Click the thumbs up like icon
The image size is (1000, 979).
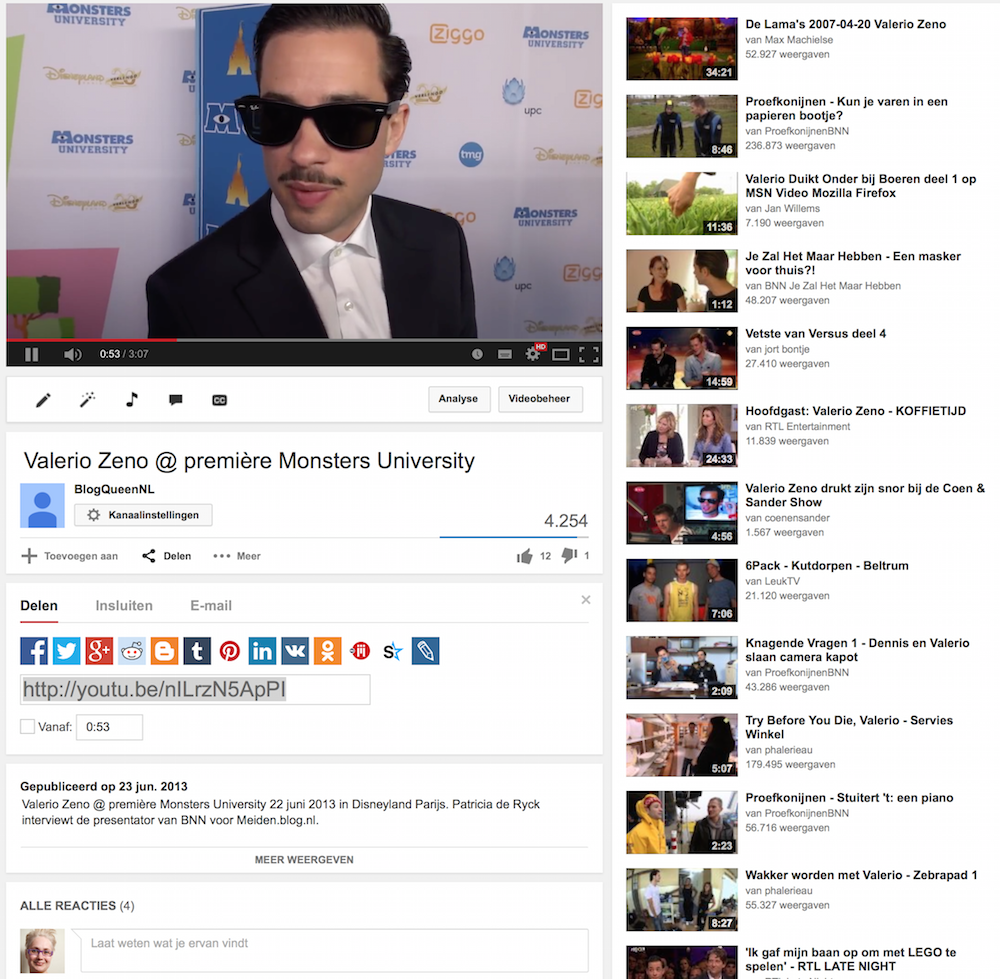coord(524,556)
